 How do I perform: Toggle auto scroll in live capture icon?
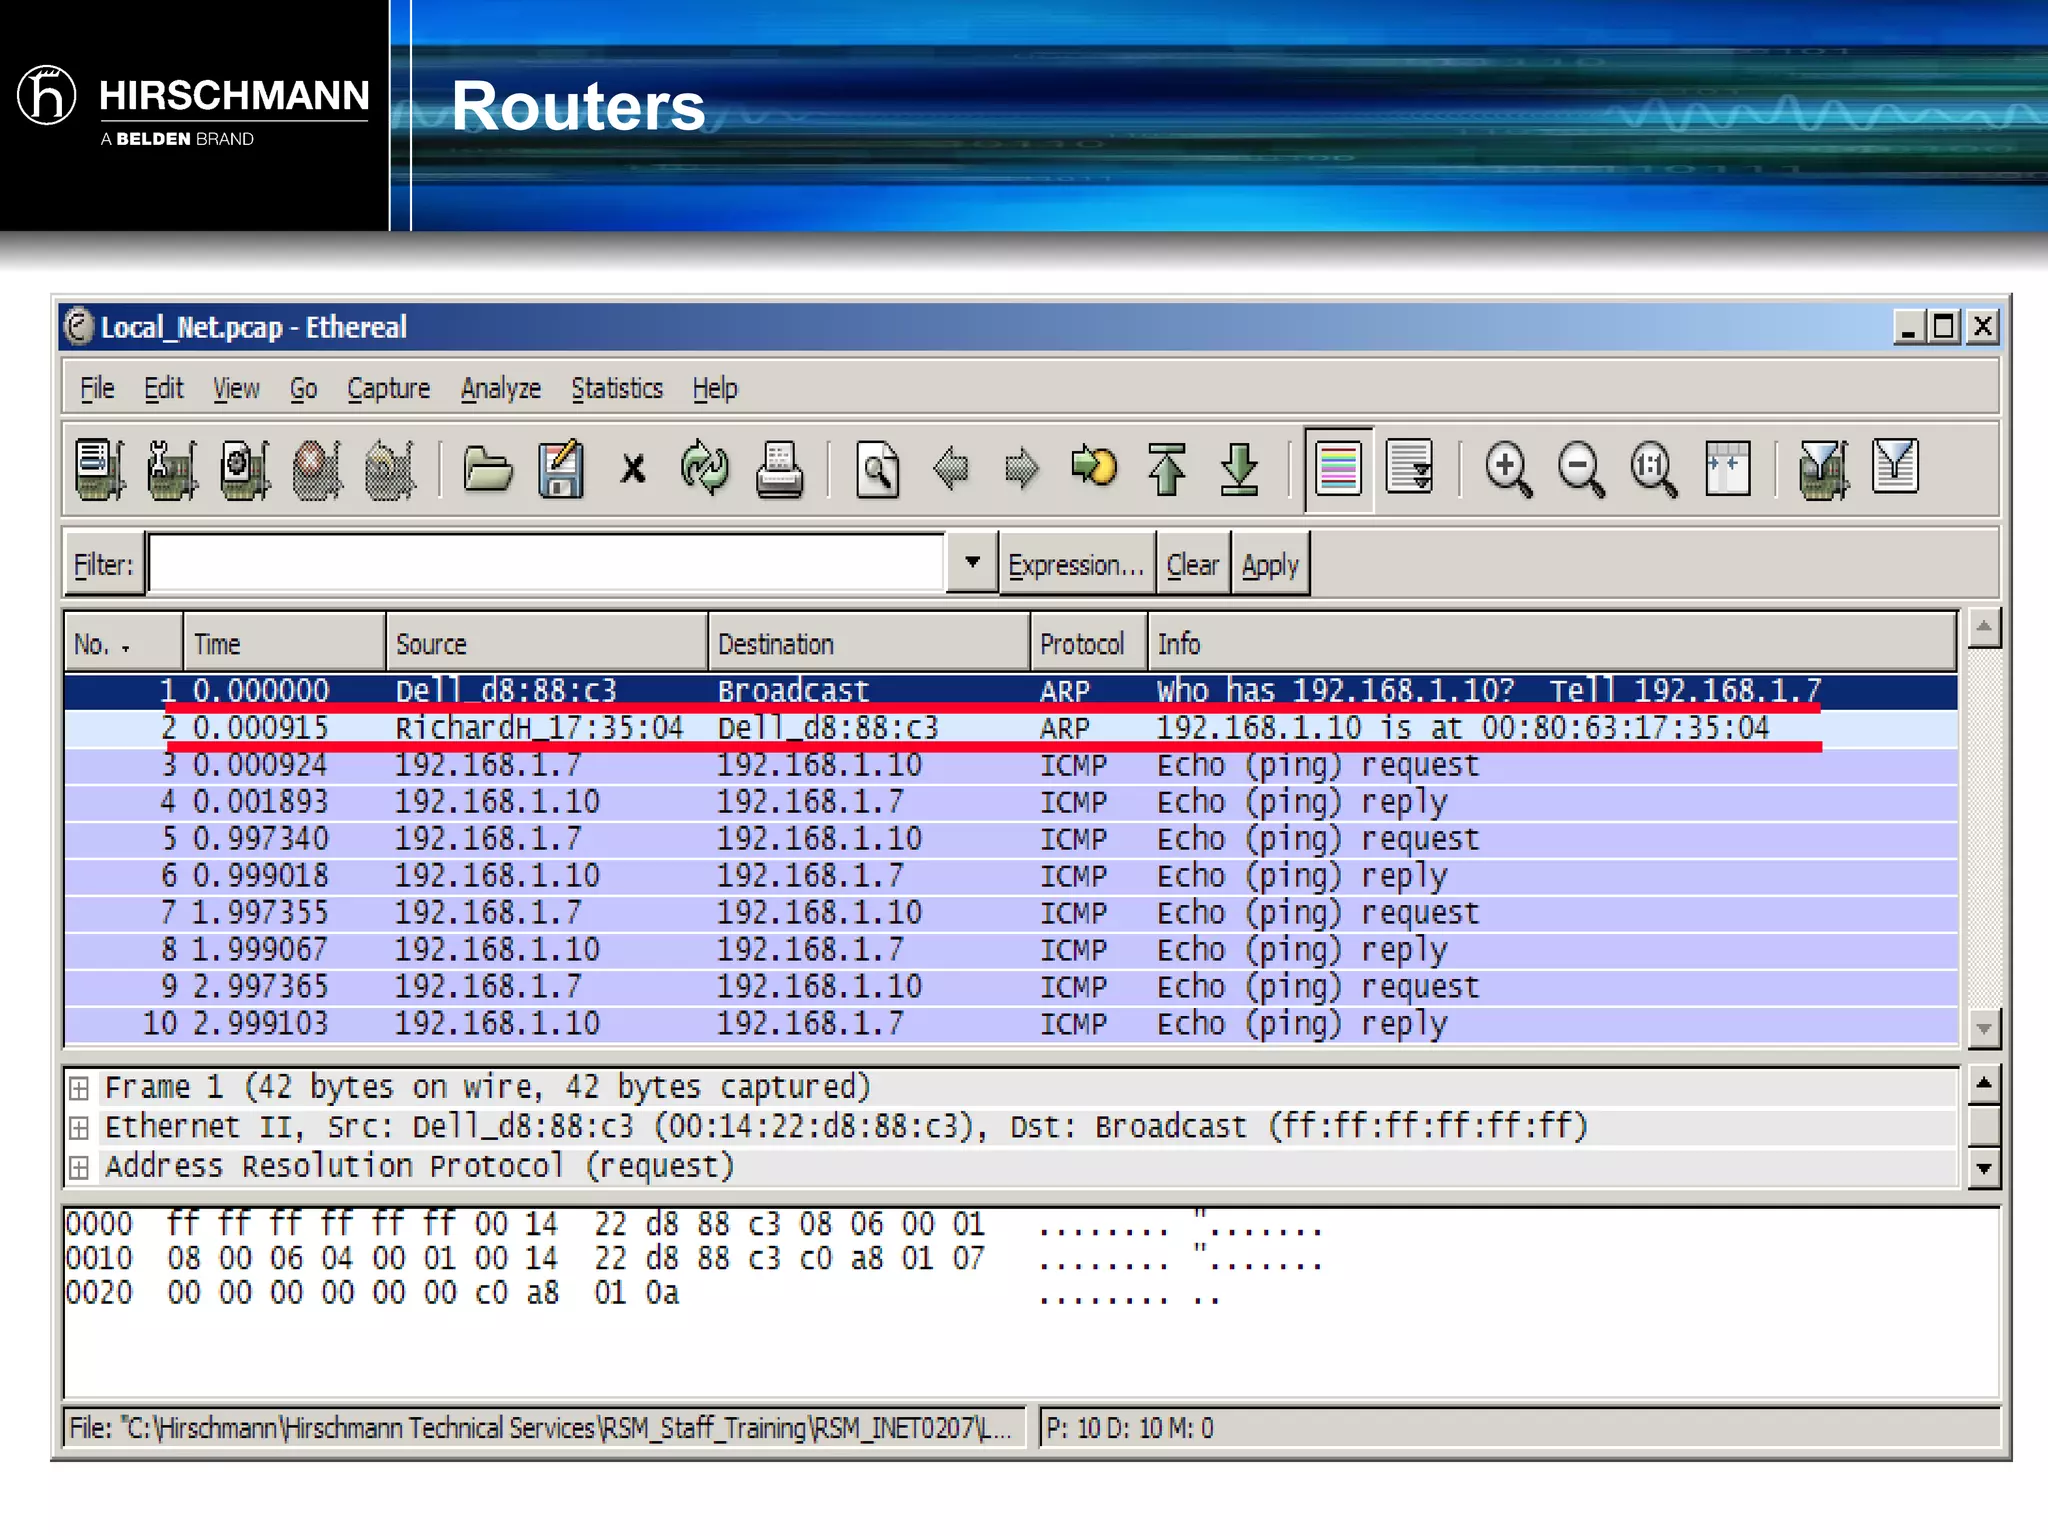tap(1410, 467)
